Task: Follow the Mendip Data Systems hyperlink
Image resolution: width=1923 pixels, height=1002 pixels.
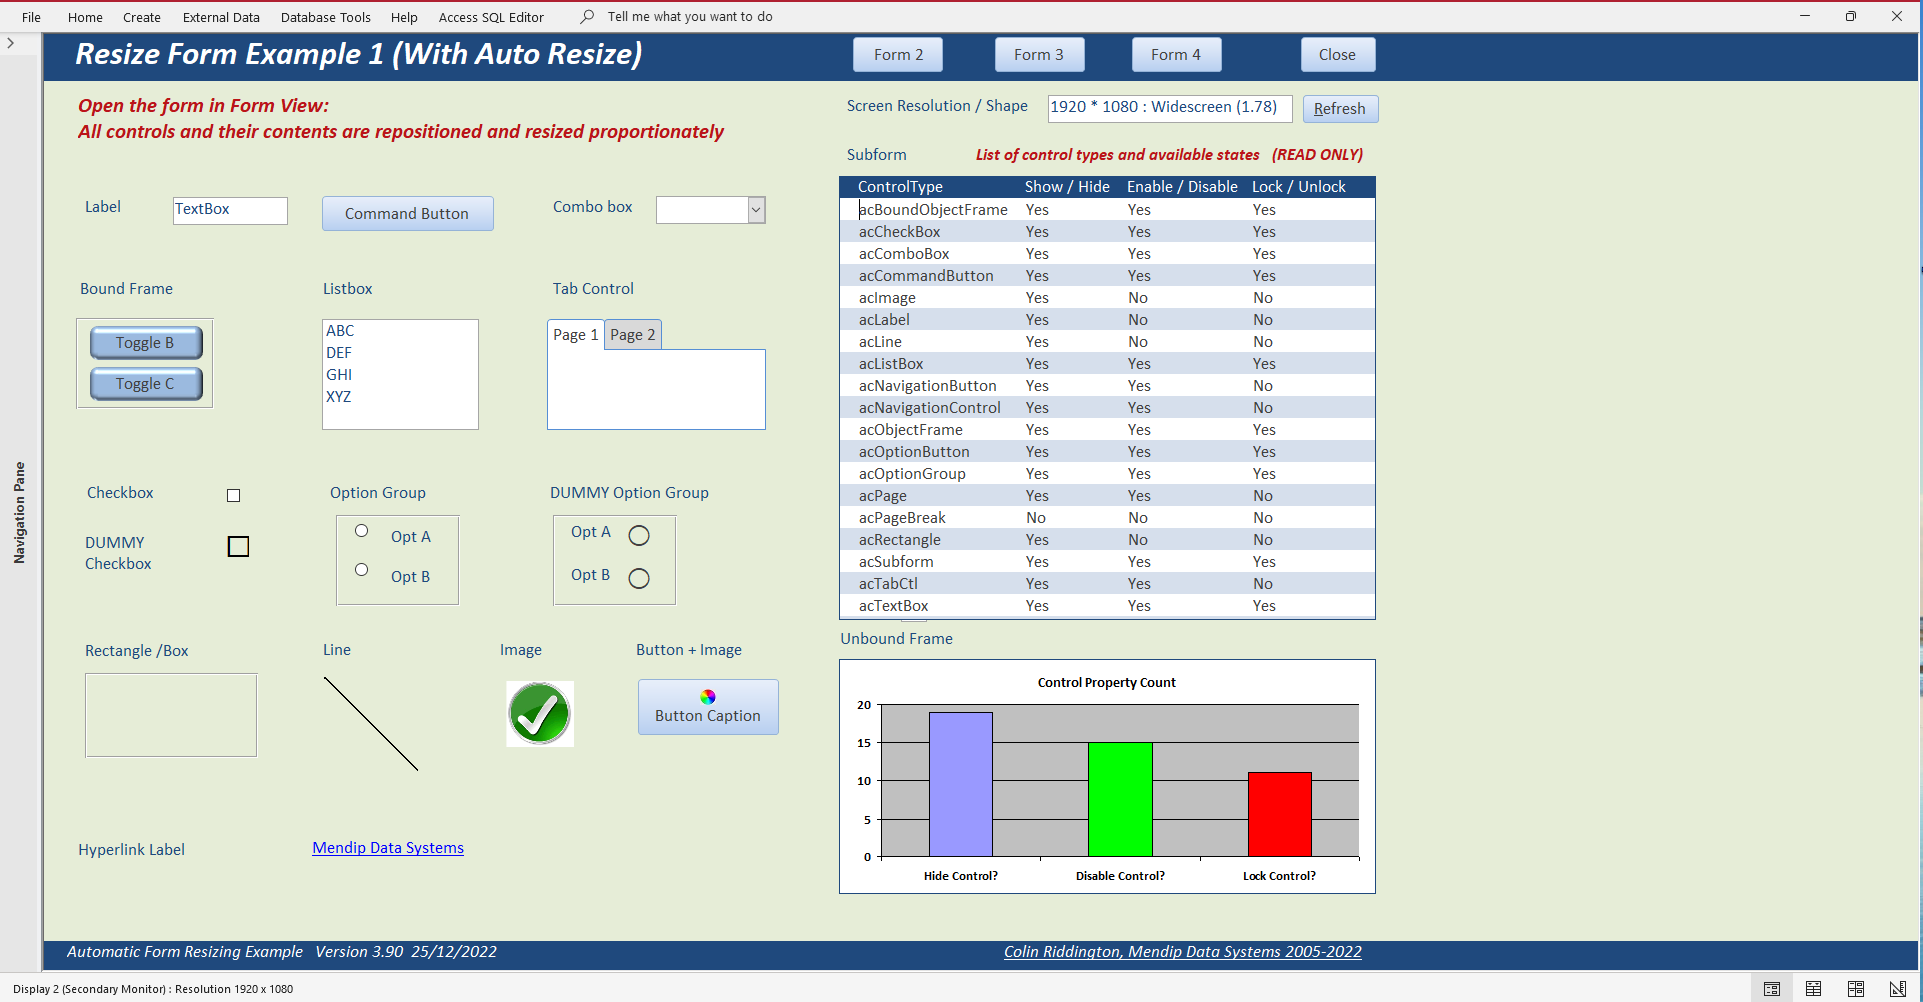Action: click(x=388, y=848)
